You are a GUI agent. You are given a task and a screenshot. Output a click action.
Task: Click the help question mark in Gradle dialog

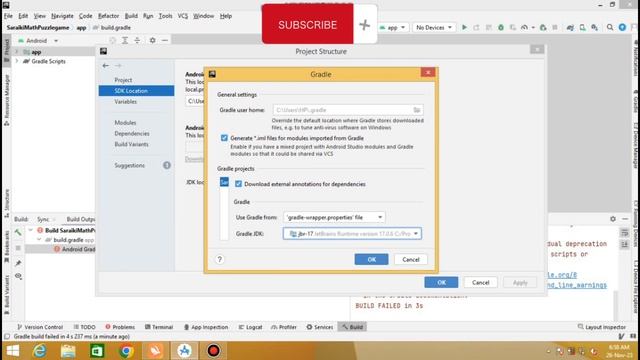220,259
